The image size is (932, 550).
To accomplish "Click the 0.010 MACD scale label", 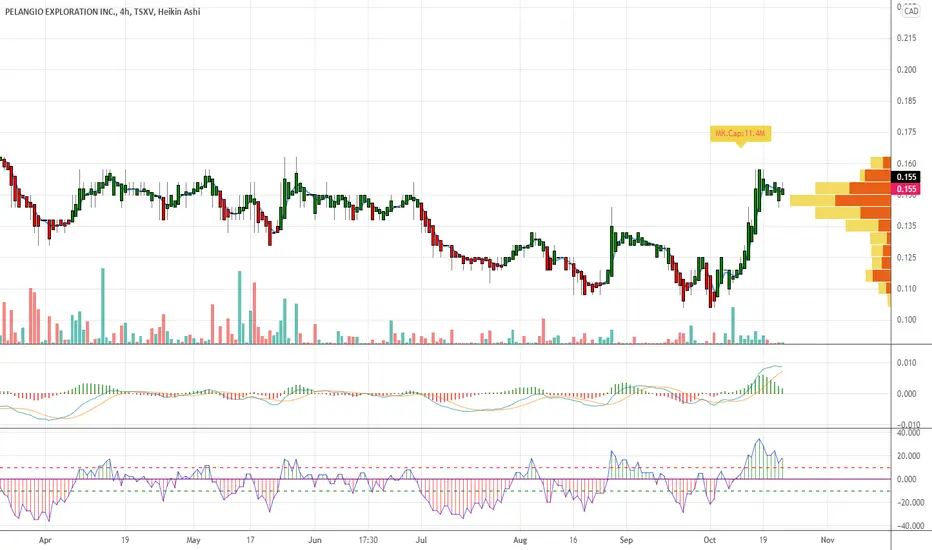I will click(906, 363).
